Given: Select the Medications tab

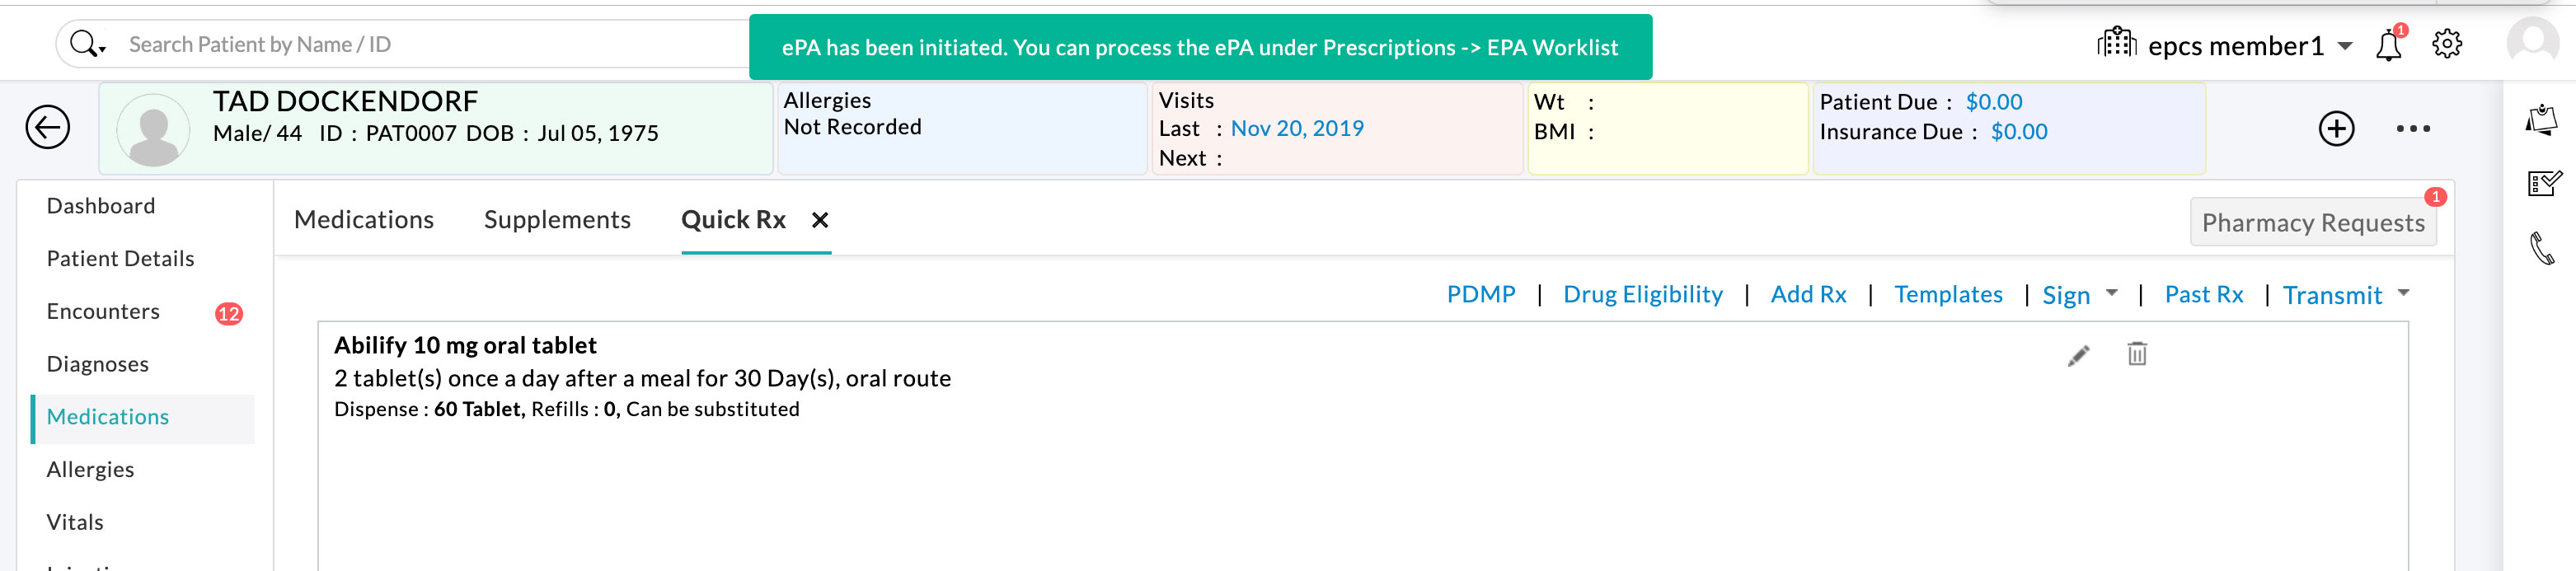Looking at the screenshot, I should coord(364,220).
